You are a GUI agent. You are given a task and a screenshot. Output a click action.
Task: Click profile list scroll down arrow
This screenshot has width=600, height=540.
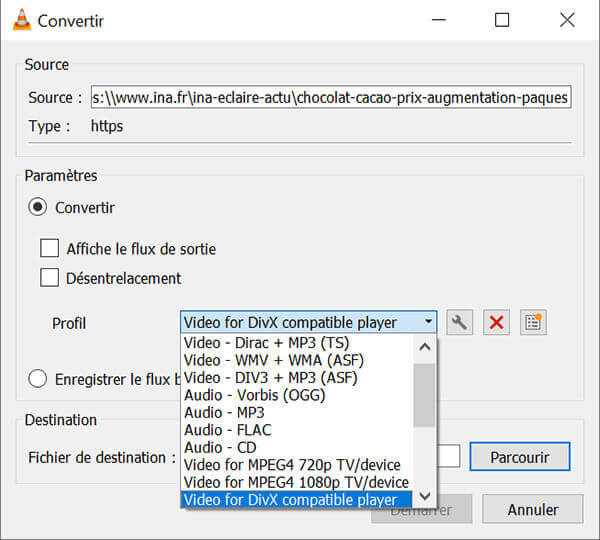(425, 496)
